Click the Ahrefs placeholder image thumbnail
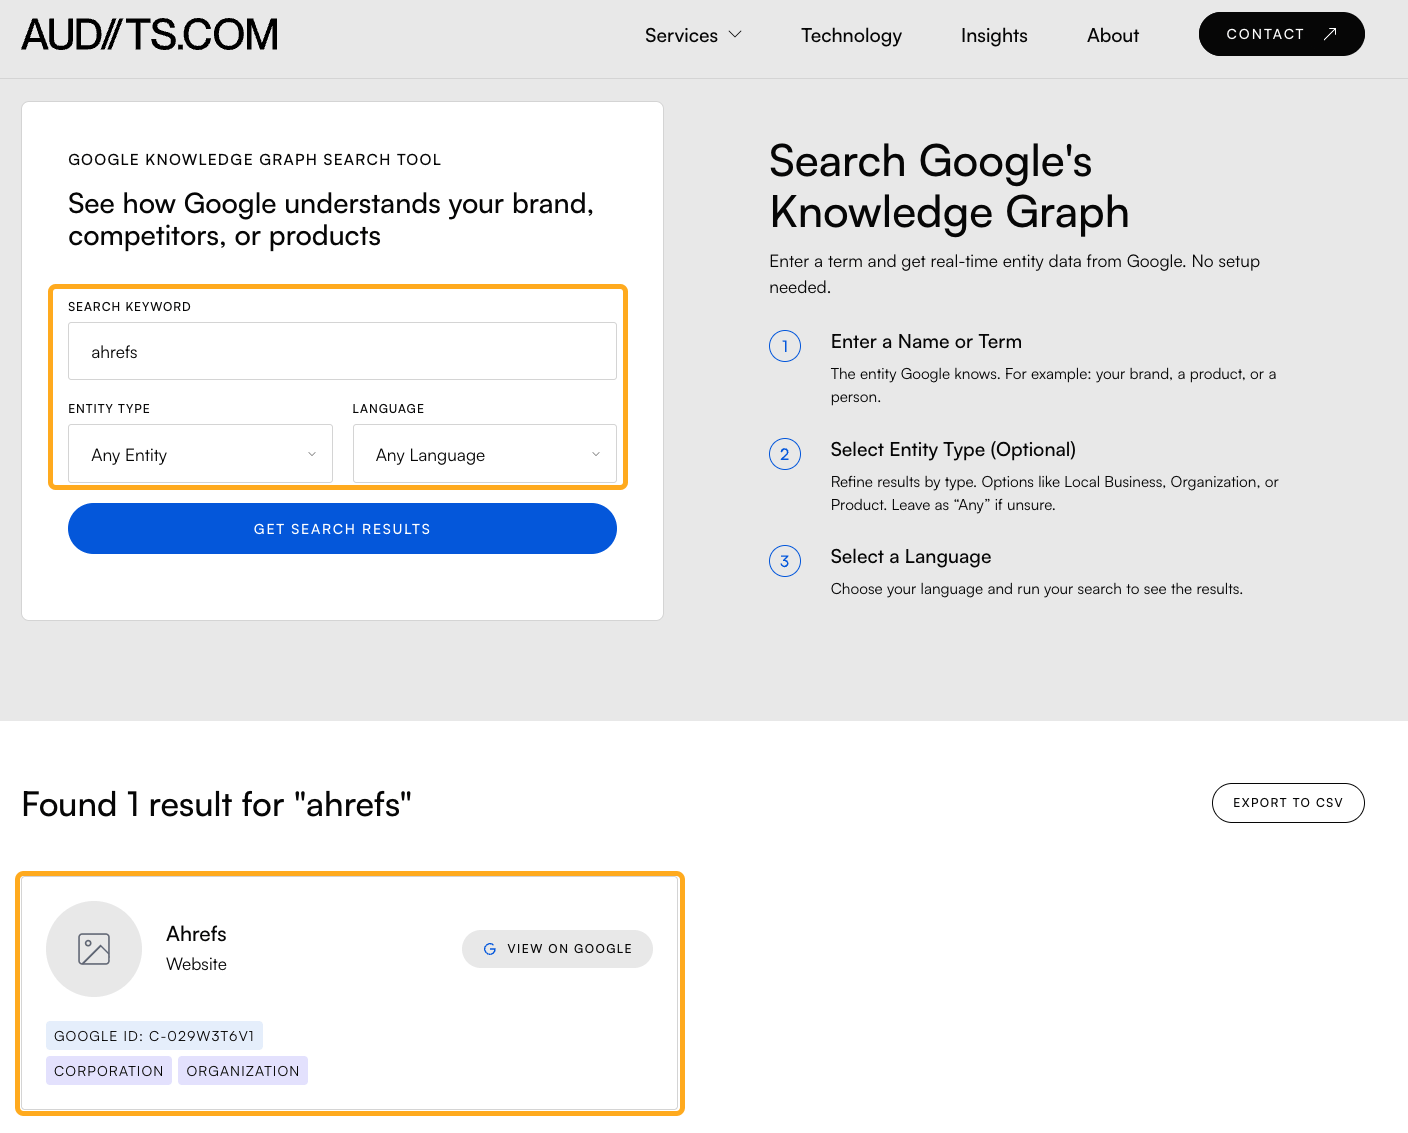Image resolution: width=1408 pixels, height=1133 pixels. pos(94,949)
